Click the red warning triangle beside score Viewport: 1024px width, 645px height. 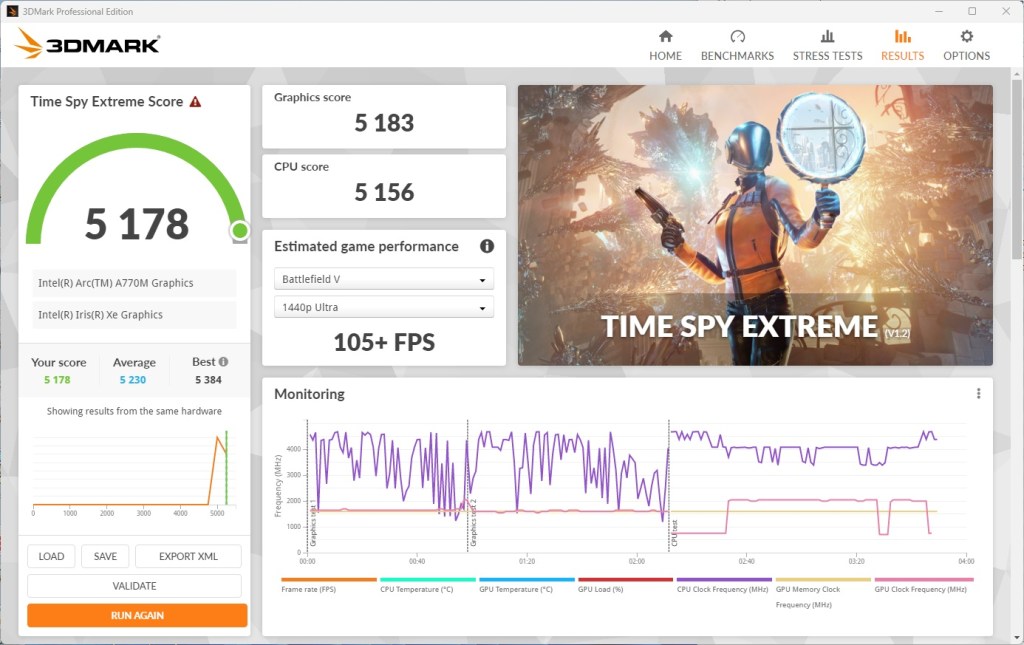pyautogui.click(x=195, y=102)
